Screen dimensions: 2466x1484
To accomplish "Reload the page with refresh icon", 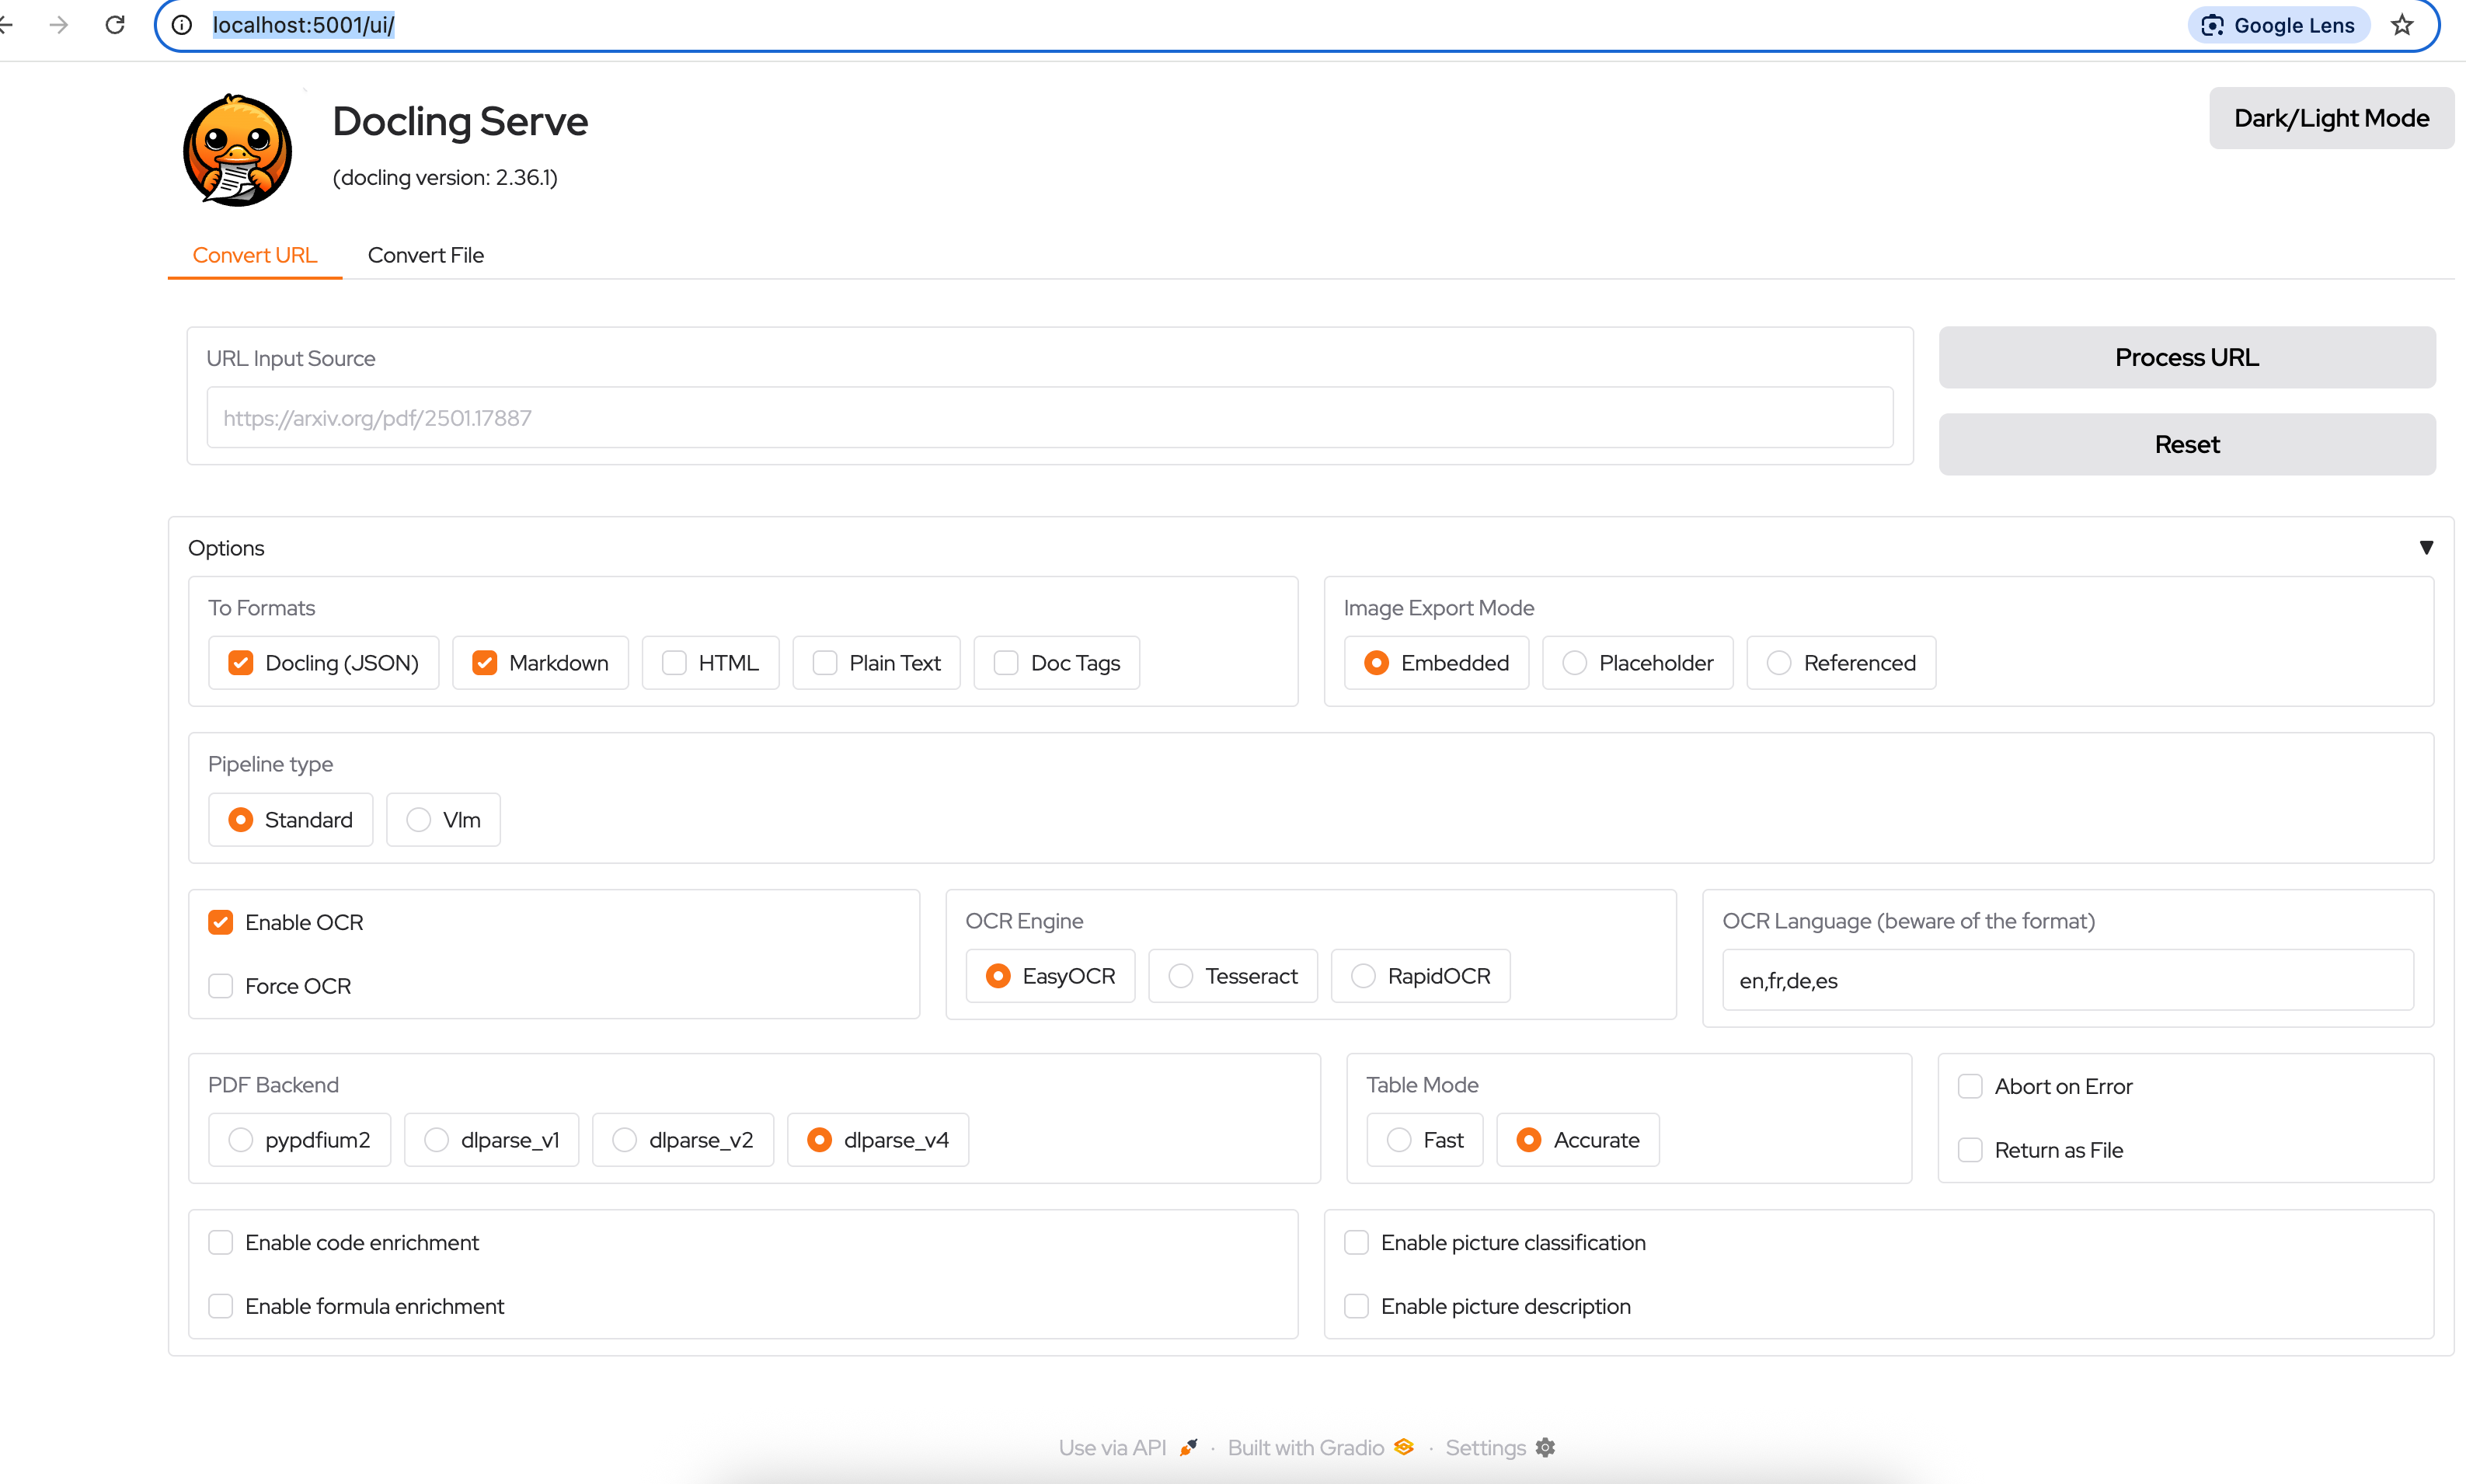I will tap(115, 25).
